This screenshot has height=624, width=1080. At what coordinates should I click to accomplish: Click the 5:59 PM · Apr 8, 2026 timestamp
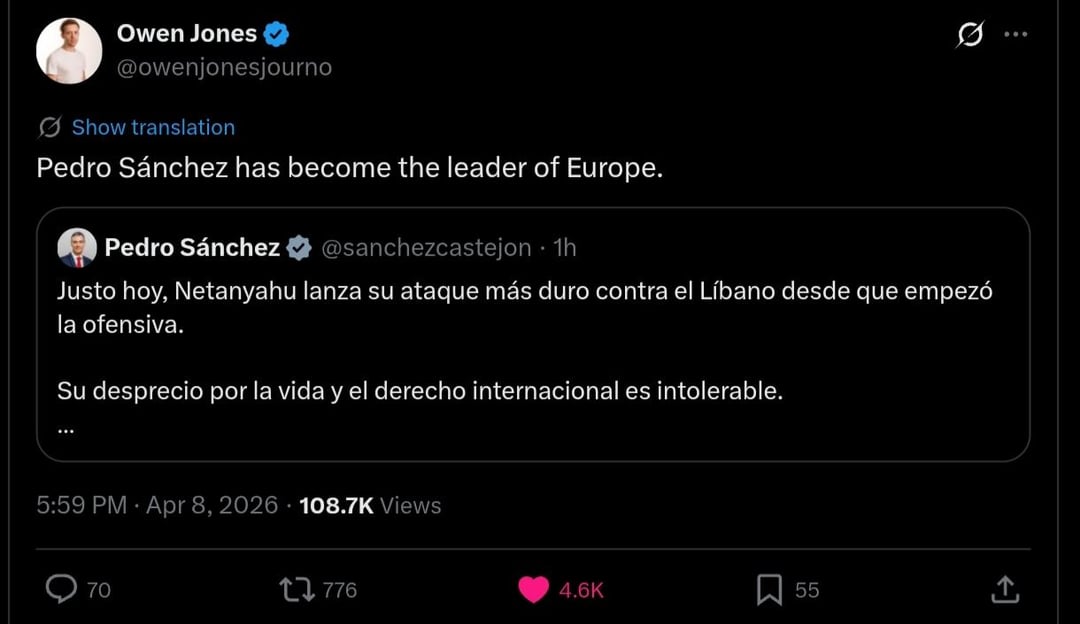(x=157, y=505)
